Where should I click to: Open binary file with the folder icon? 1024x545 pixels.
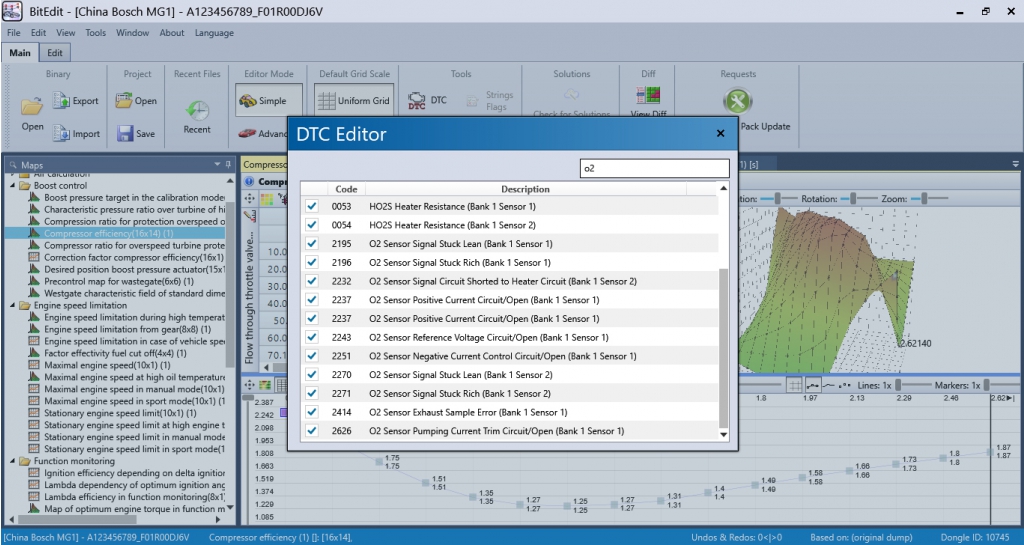(x=31, y=106)
